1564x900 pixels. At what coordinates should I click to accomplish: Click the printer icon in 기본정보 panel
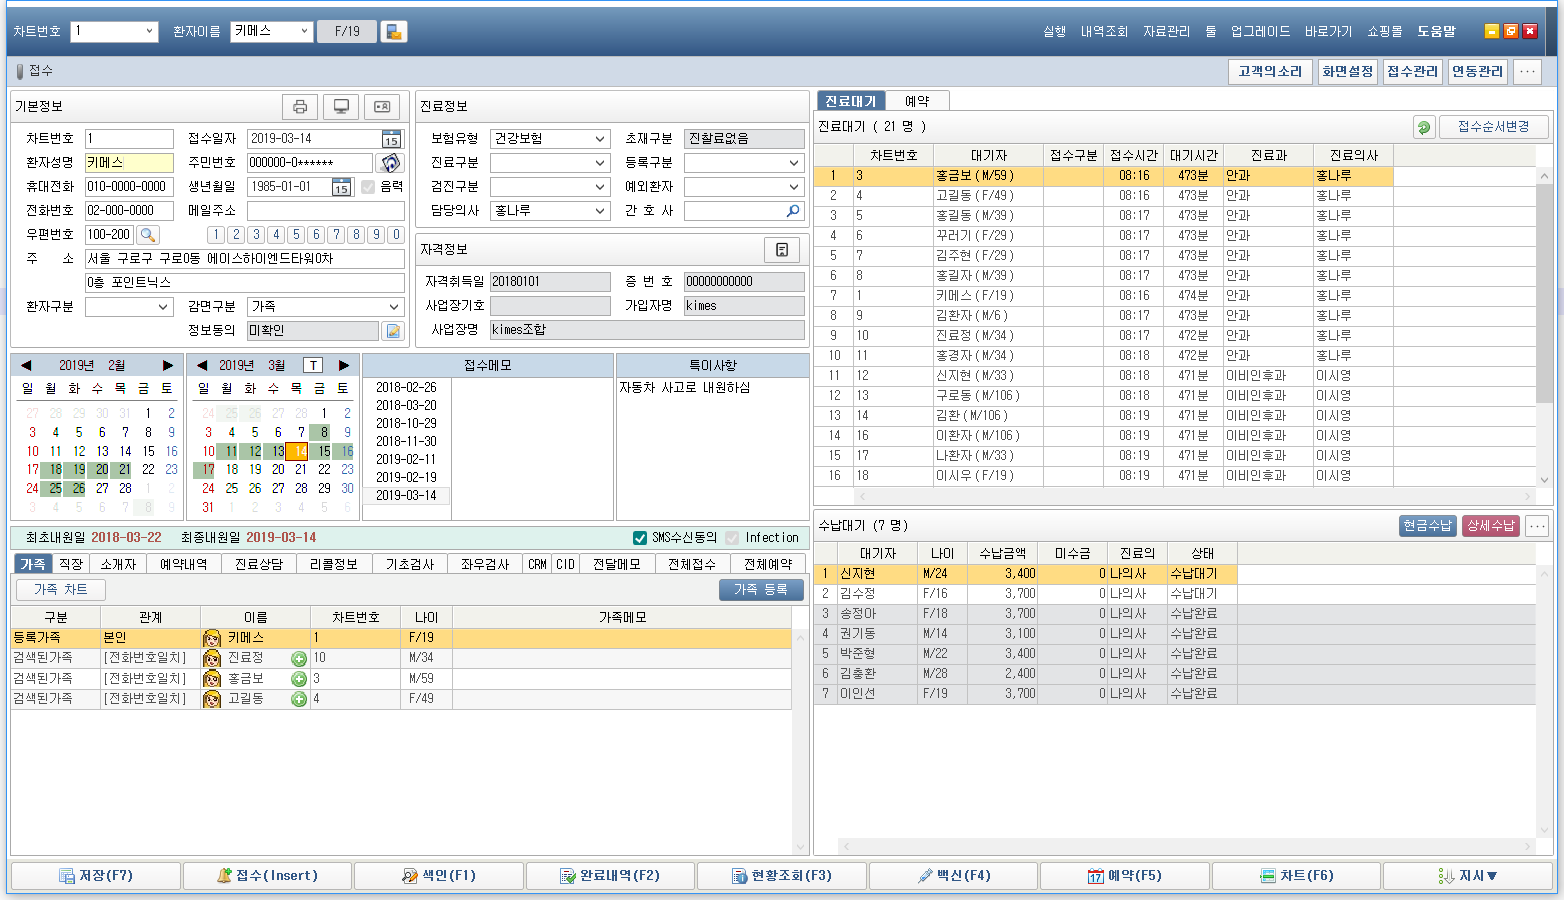pos(300,107)
